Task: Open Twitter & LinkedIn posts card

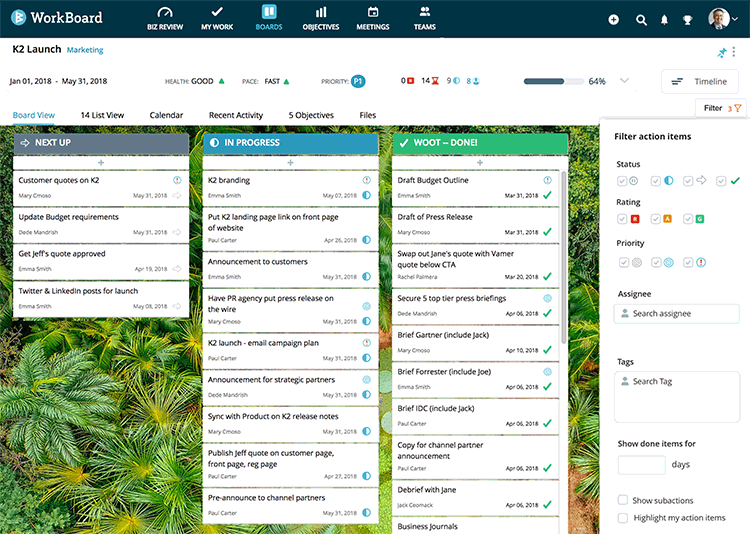Action: [101, 298]
